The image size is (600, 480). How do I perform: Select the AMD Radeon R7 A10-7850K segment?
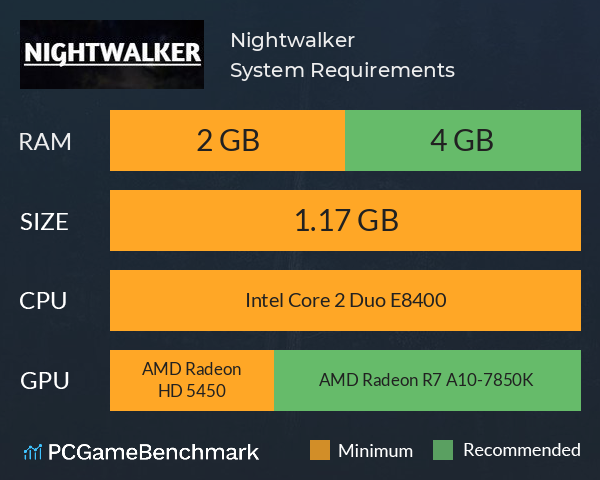[427, 380]
